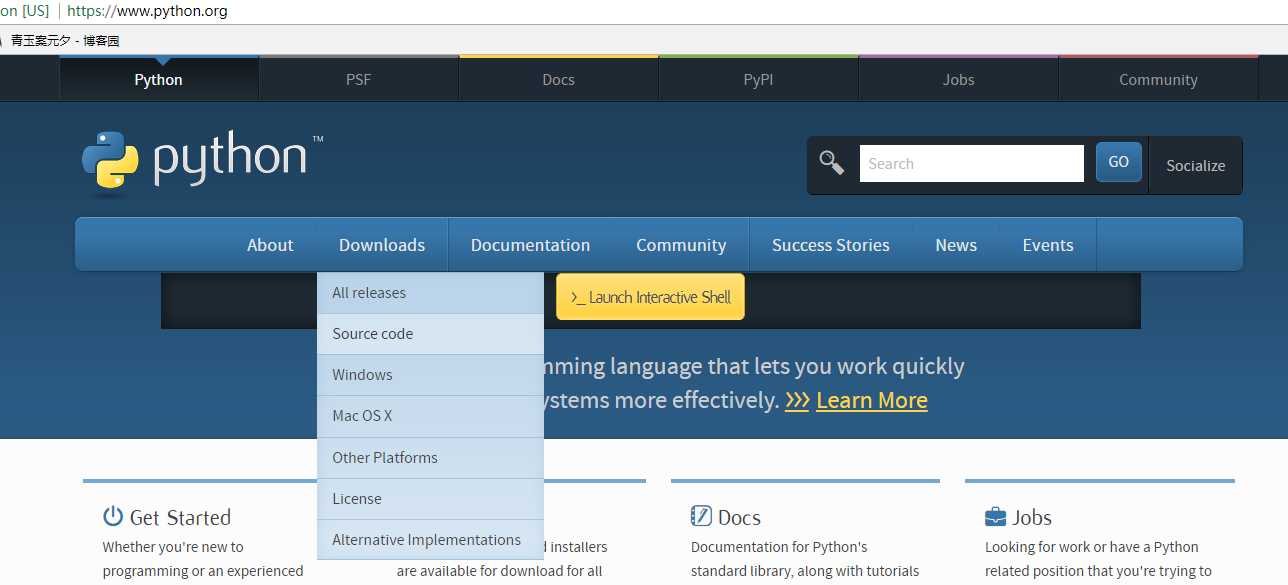
Task: Follow the Learn More link
Action: click(x=872, y=401)
